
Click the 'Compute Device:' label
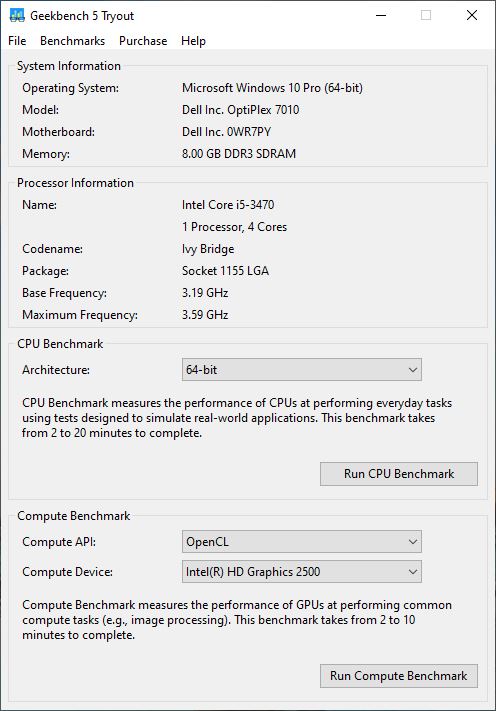tap(67, 572)
